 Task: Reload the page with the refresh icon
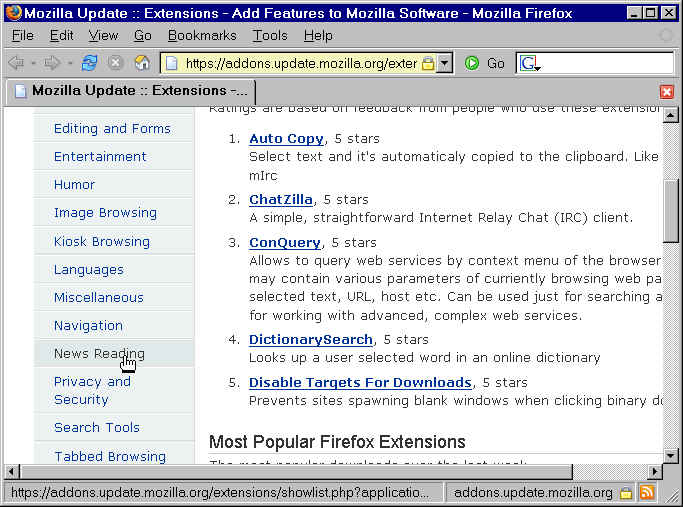89,64
